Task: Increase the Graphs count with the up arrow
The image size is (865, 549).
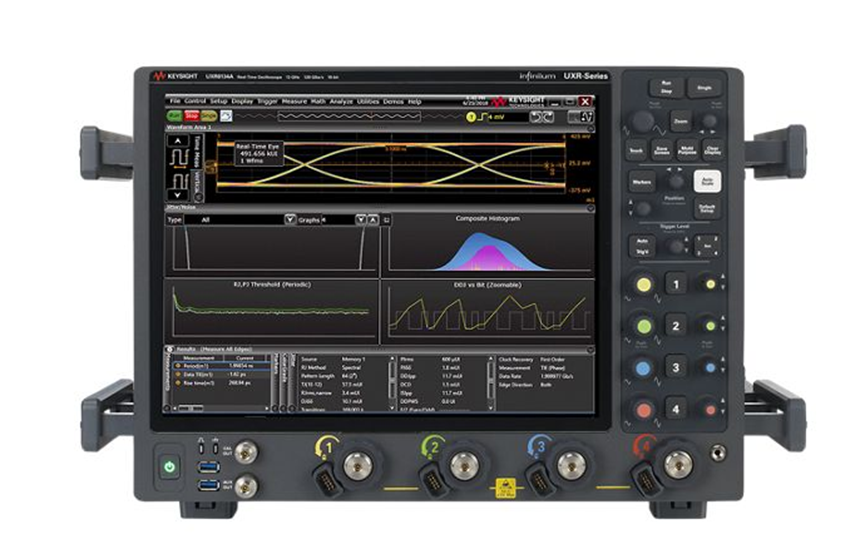Action: [373, 220]
